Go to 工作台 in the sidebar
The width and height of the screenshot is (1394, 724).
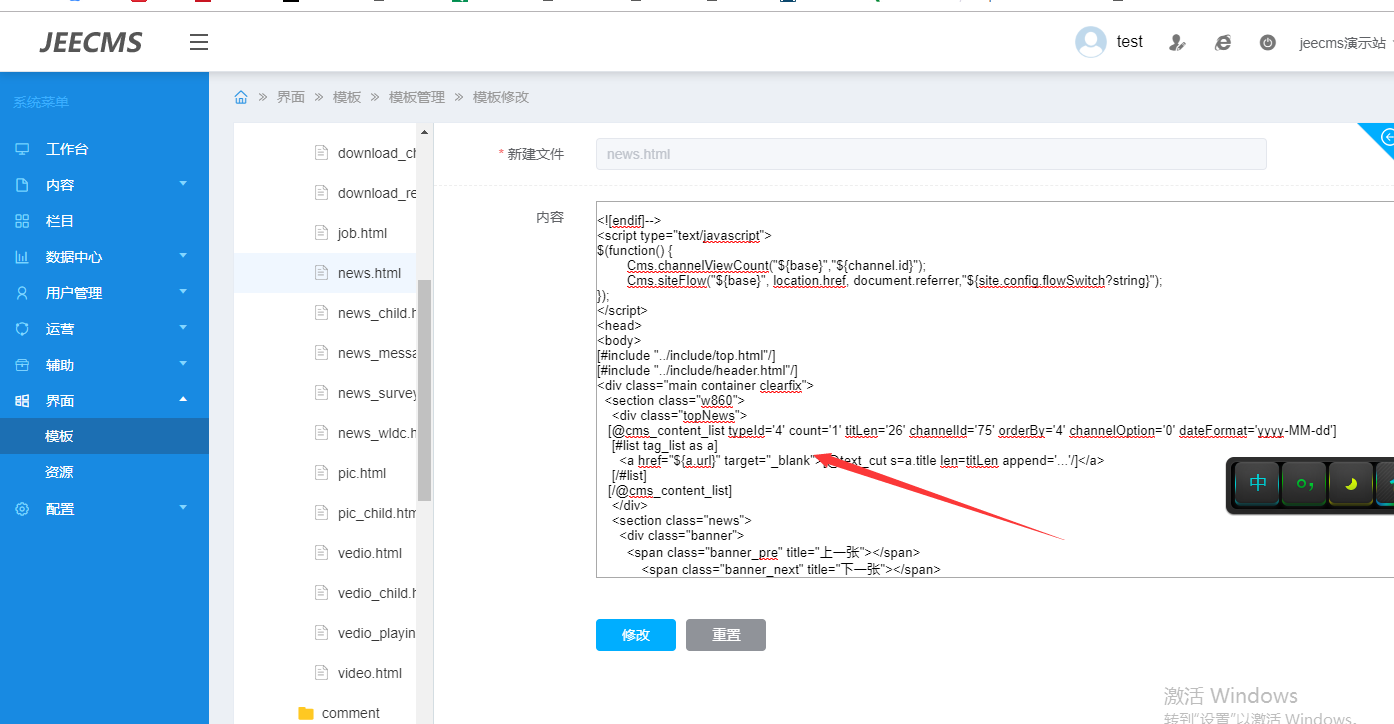67,149
